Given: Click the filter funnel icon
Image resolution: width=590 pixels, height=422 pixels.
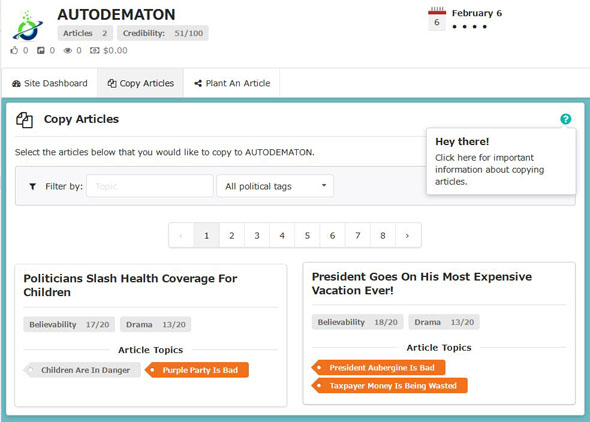Looking at the screenshot, I should (x=33, y=186).
